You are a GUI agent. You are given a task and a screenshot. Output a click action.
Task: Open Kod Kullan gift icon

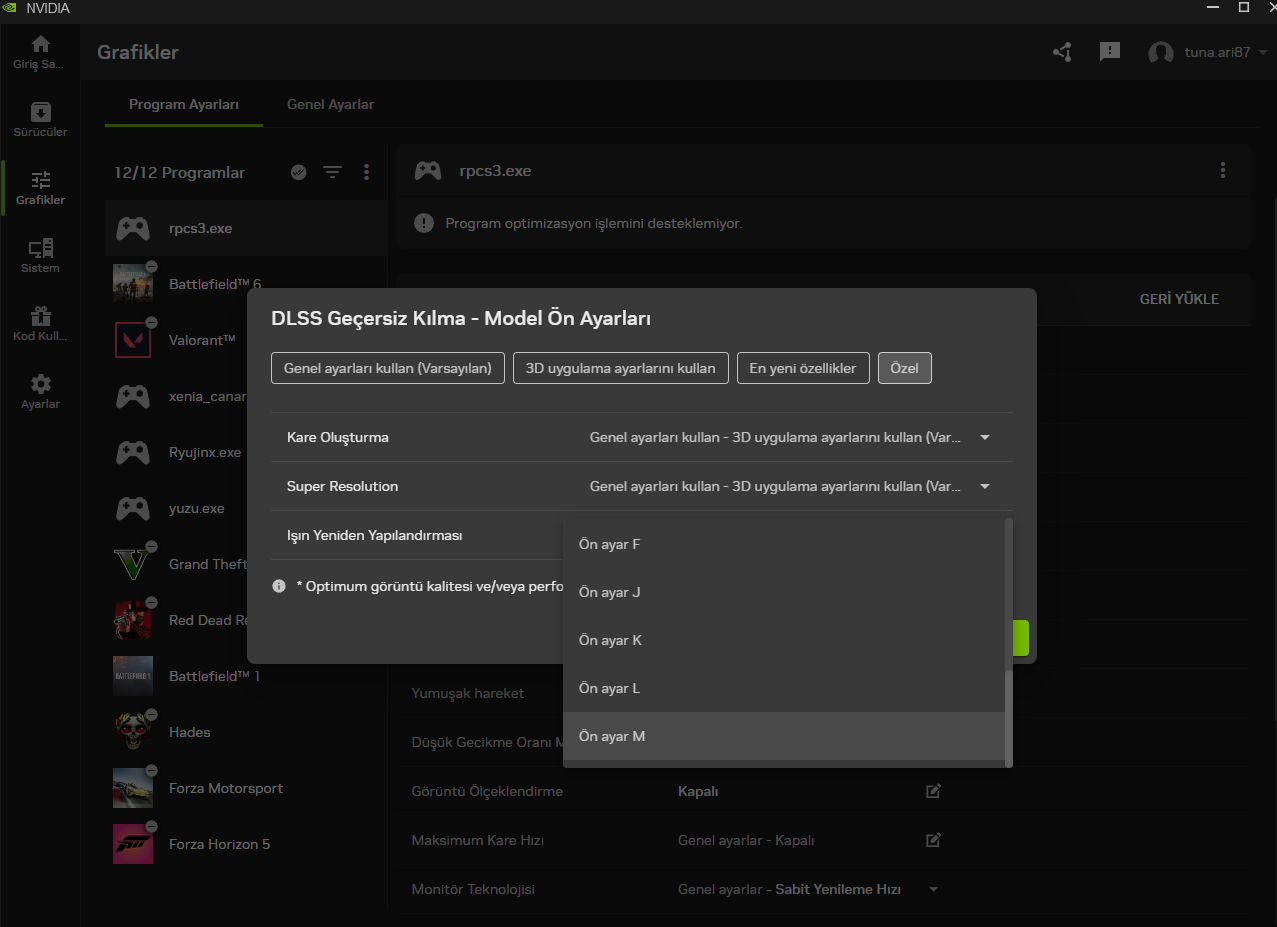tap(40, 323)
